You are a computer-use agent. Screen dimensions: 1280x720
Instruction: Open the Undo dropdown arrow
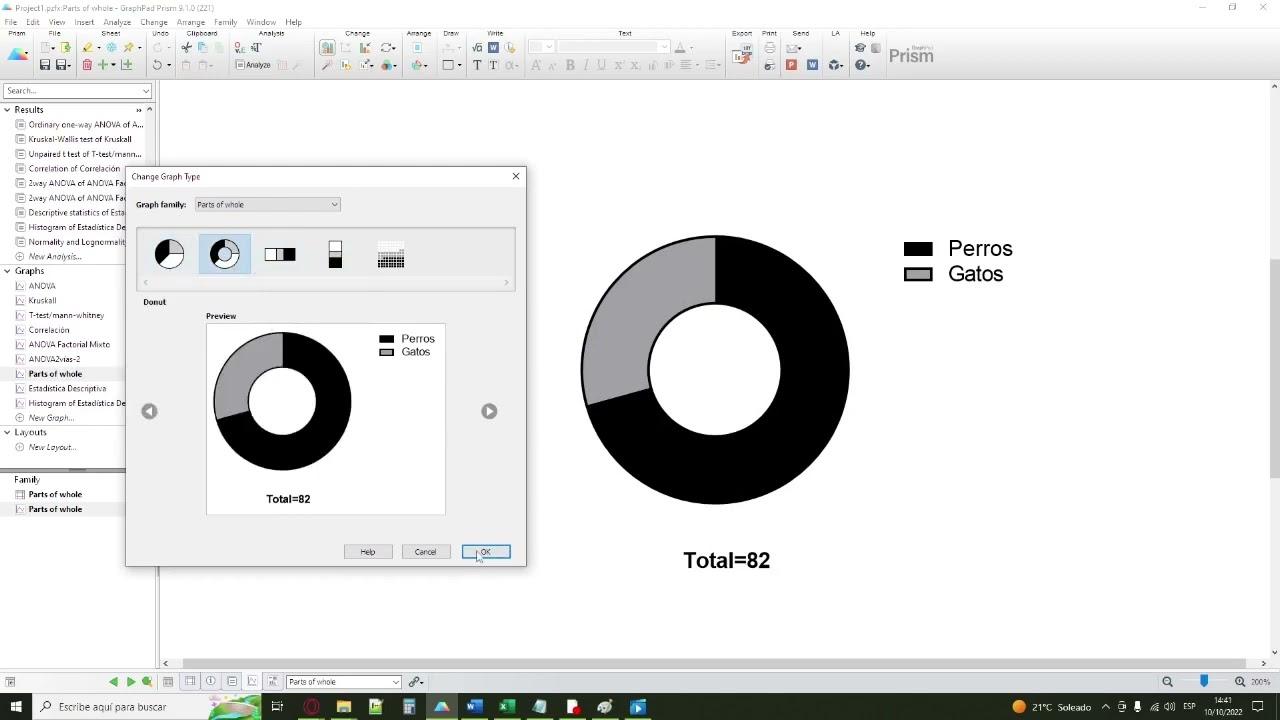[168, 65]
